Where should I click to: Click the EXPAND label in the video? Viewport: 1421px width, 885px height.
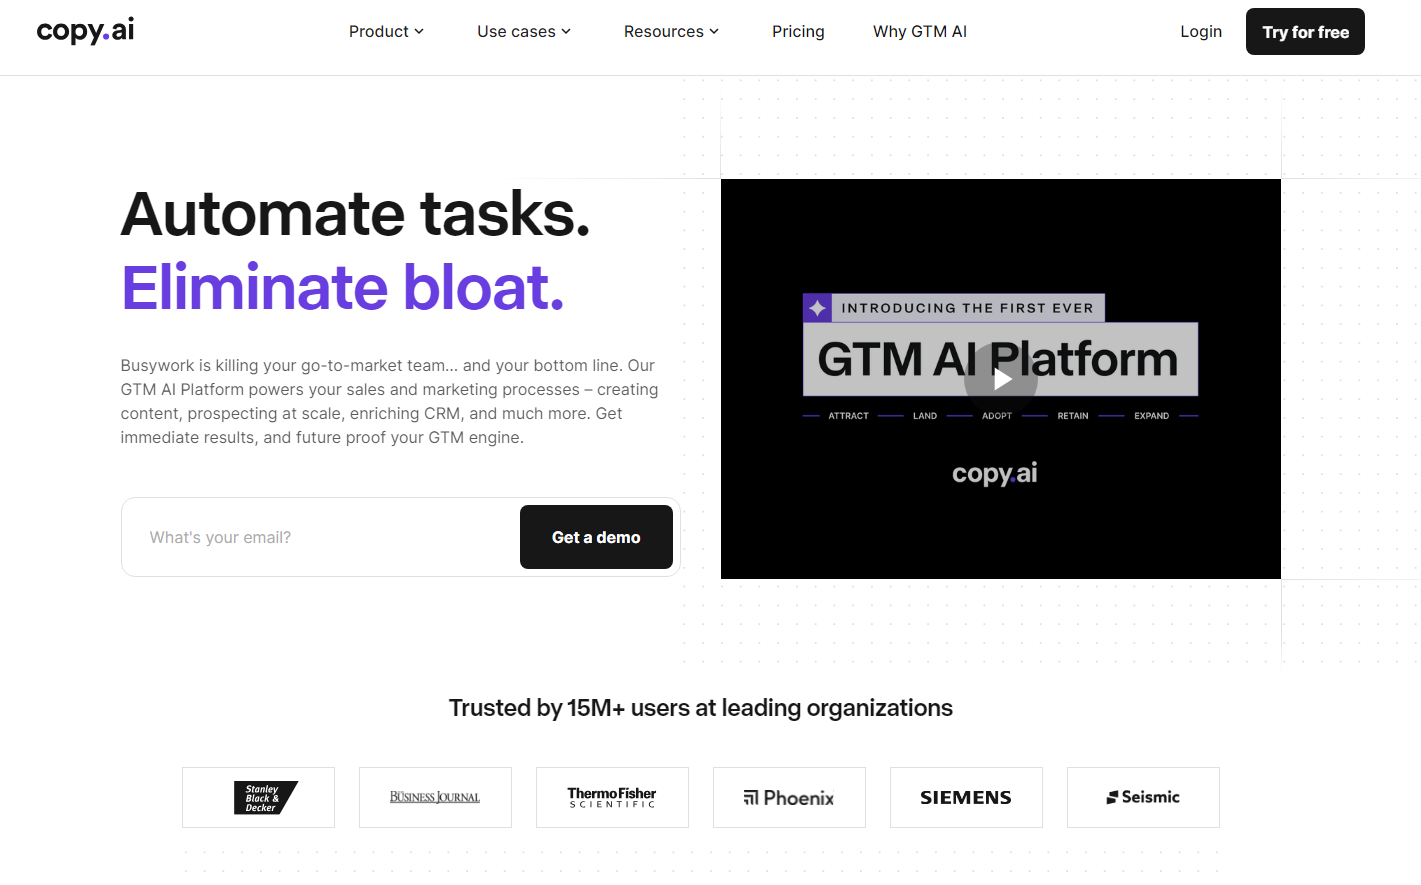(x=1151, y=416)
